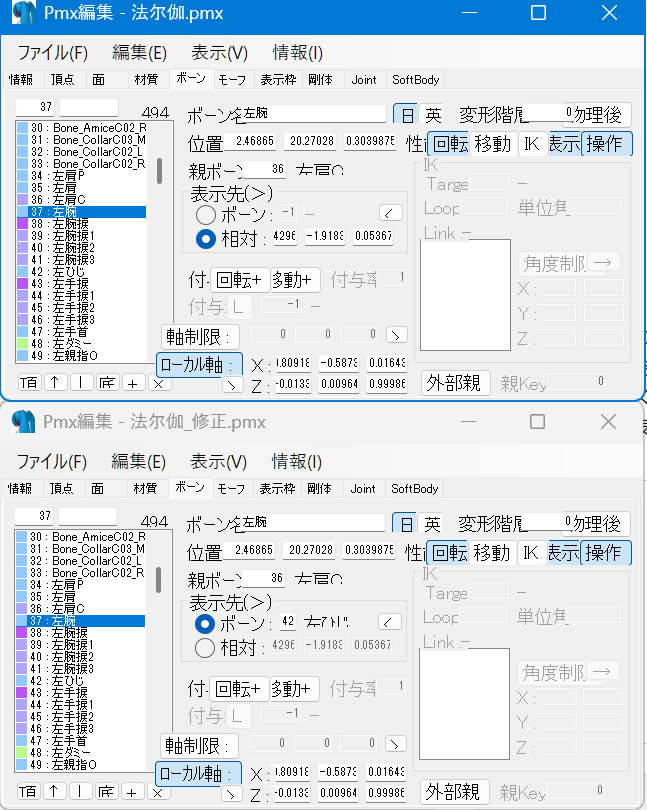Screen dimensions: 647x810
Task: Open 表示(V) menu in 法尔伽_修正.pmx window
Action: point(219,462)
